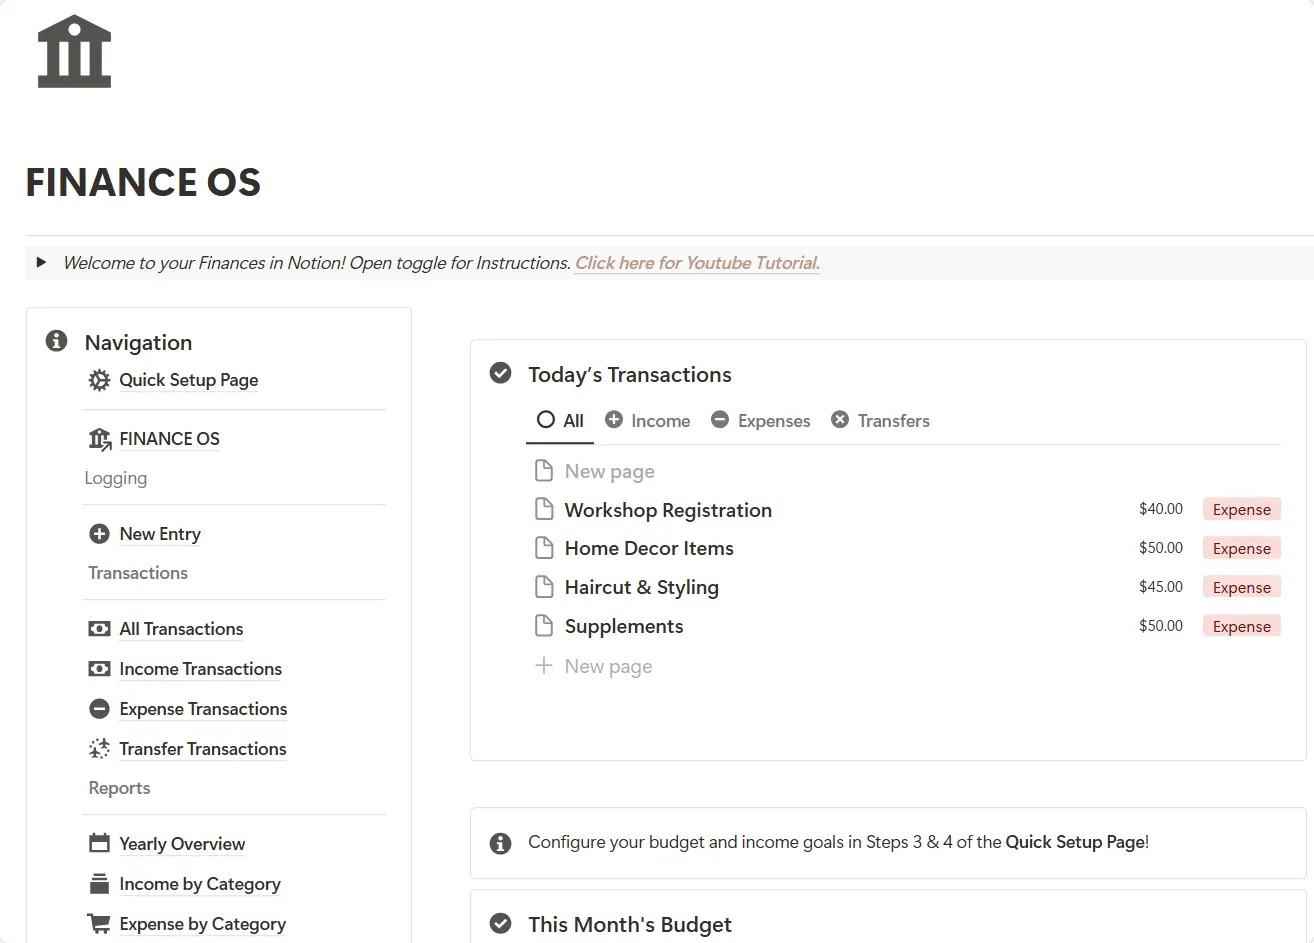Open Expense Transactions page link

click(x=203, y=709)
